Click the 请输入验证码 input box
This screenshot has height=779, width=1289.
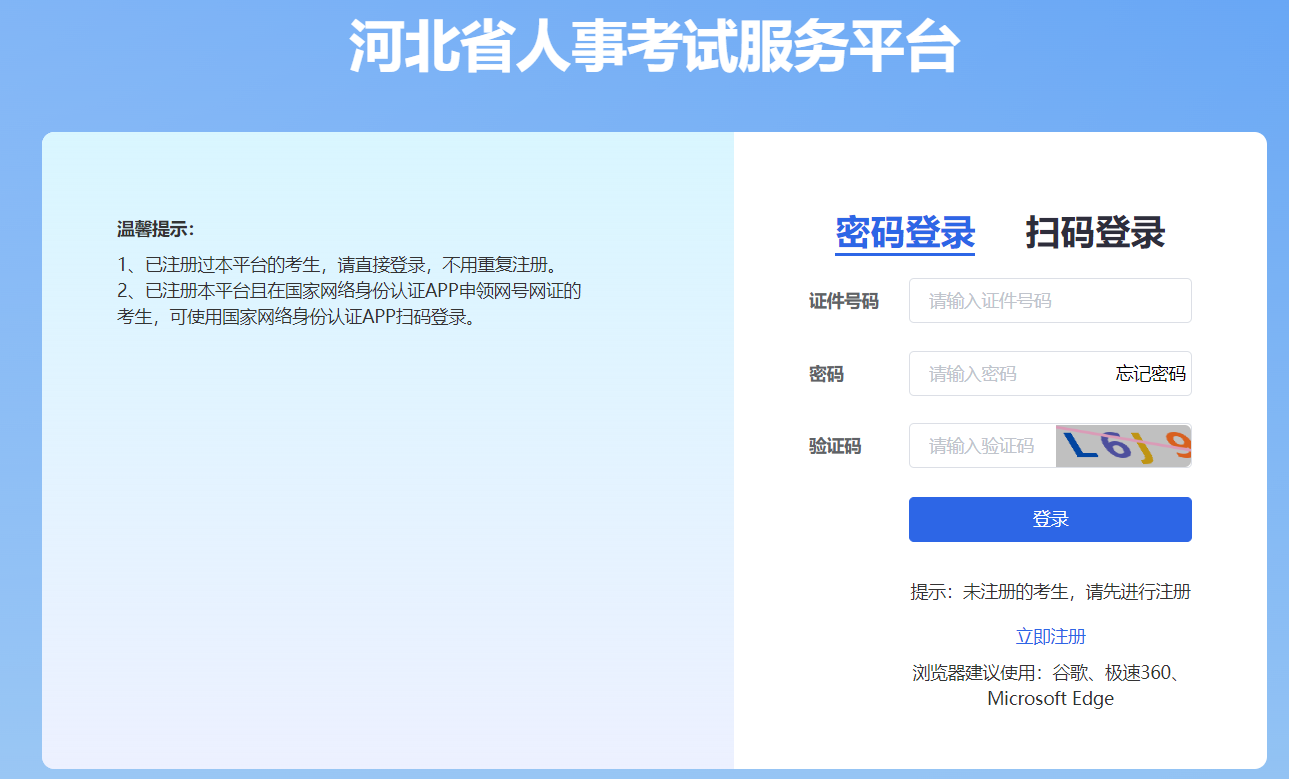(981, 446)
